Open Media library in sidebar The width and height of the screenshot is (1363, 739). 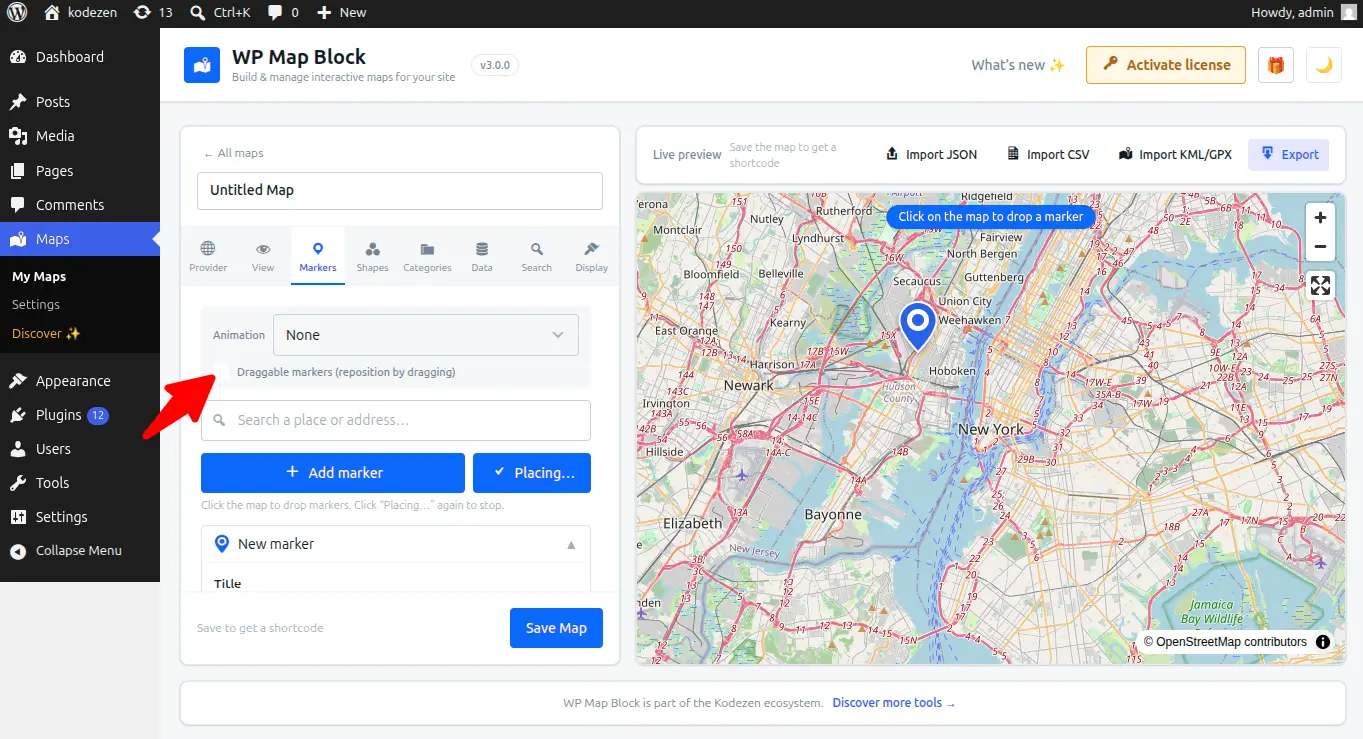tap(80, 136)
